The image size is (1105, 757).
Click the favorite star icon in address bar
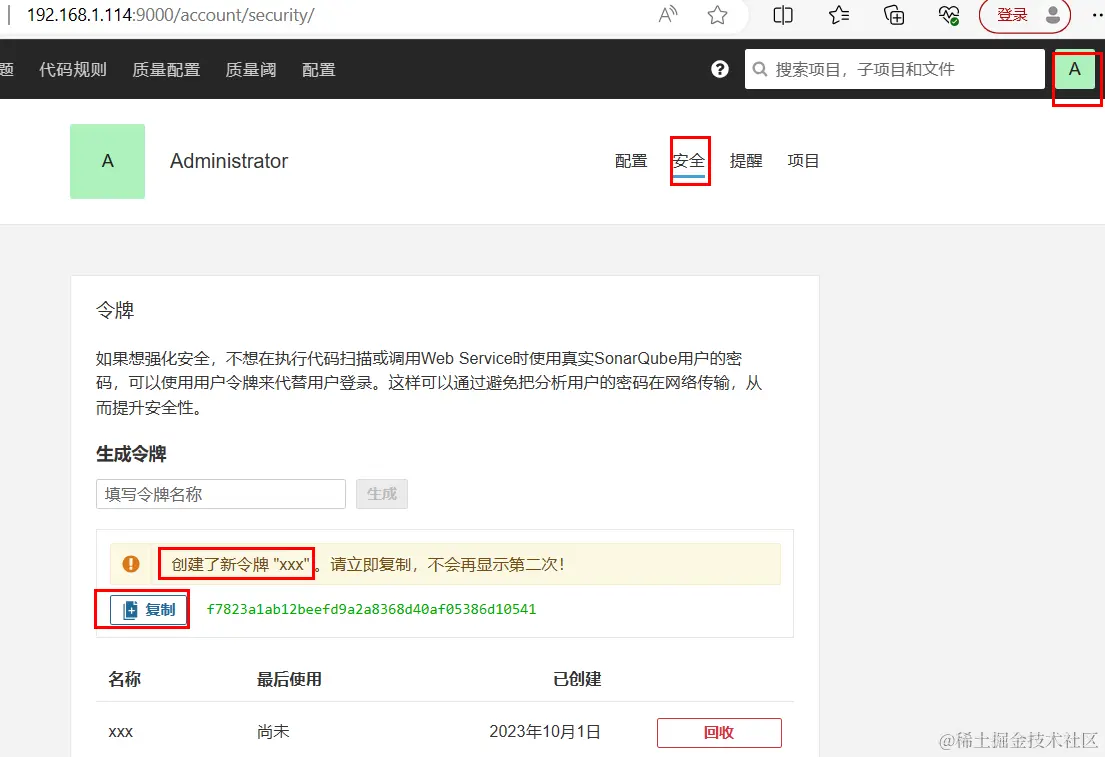717,15
